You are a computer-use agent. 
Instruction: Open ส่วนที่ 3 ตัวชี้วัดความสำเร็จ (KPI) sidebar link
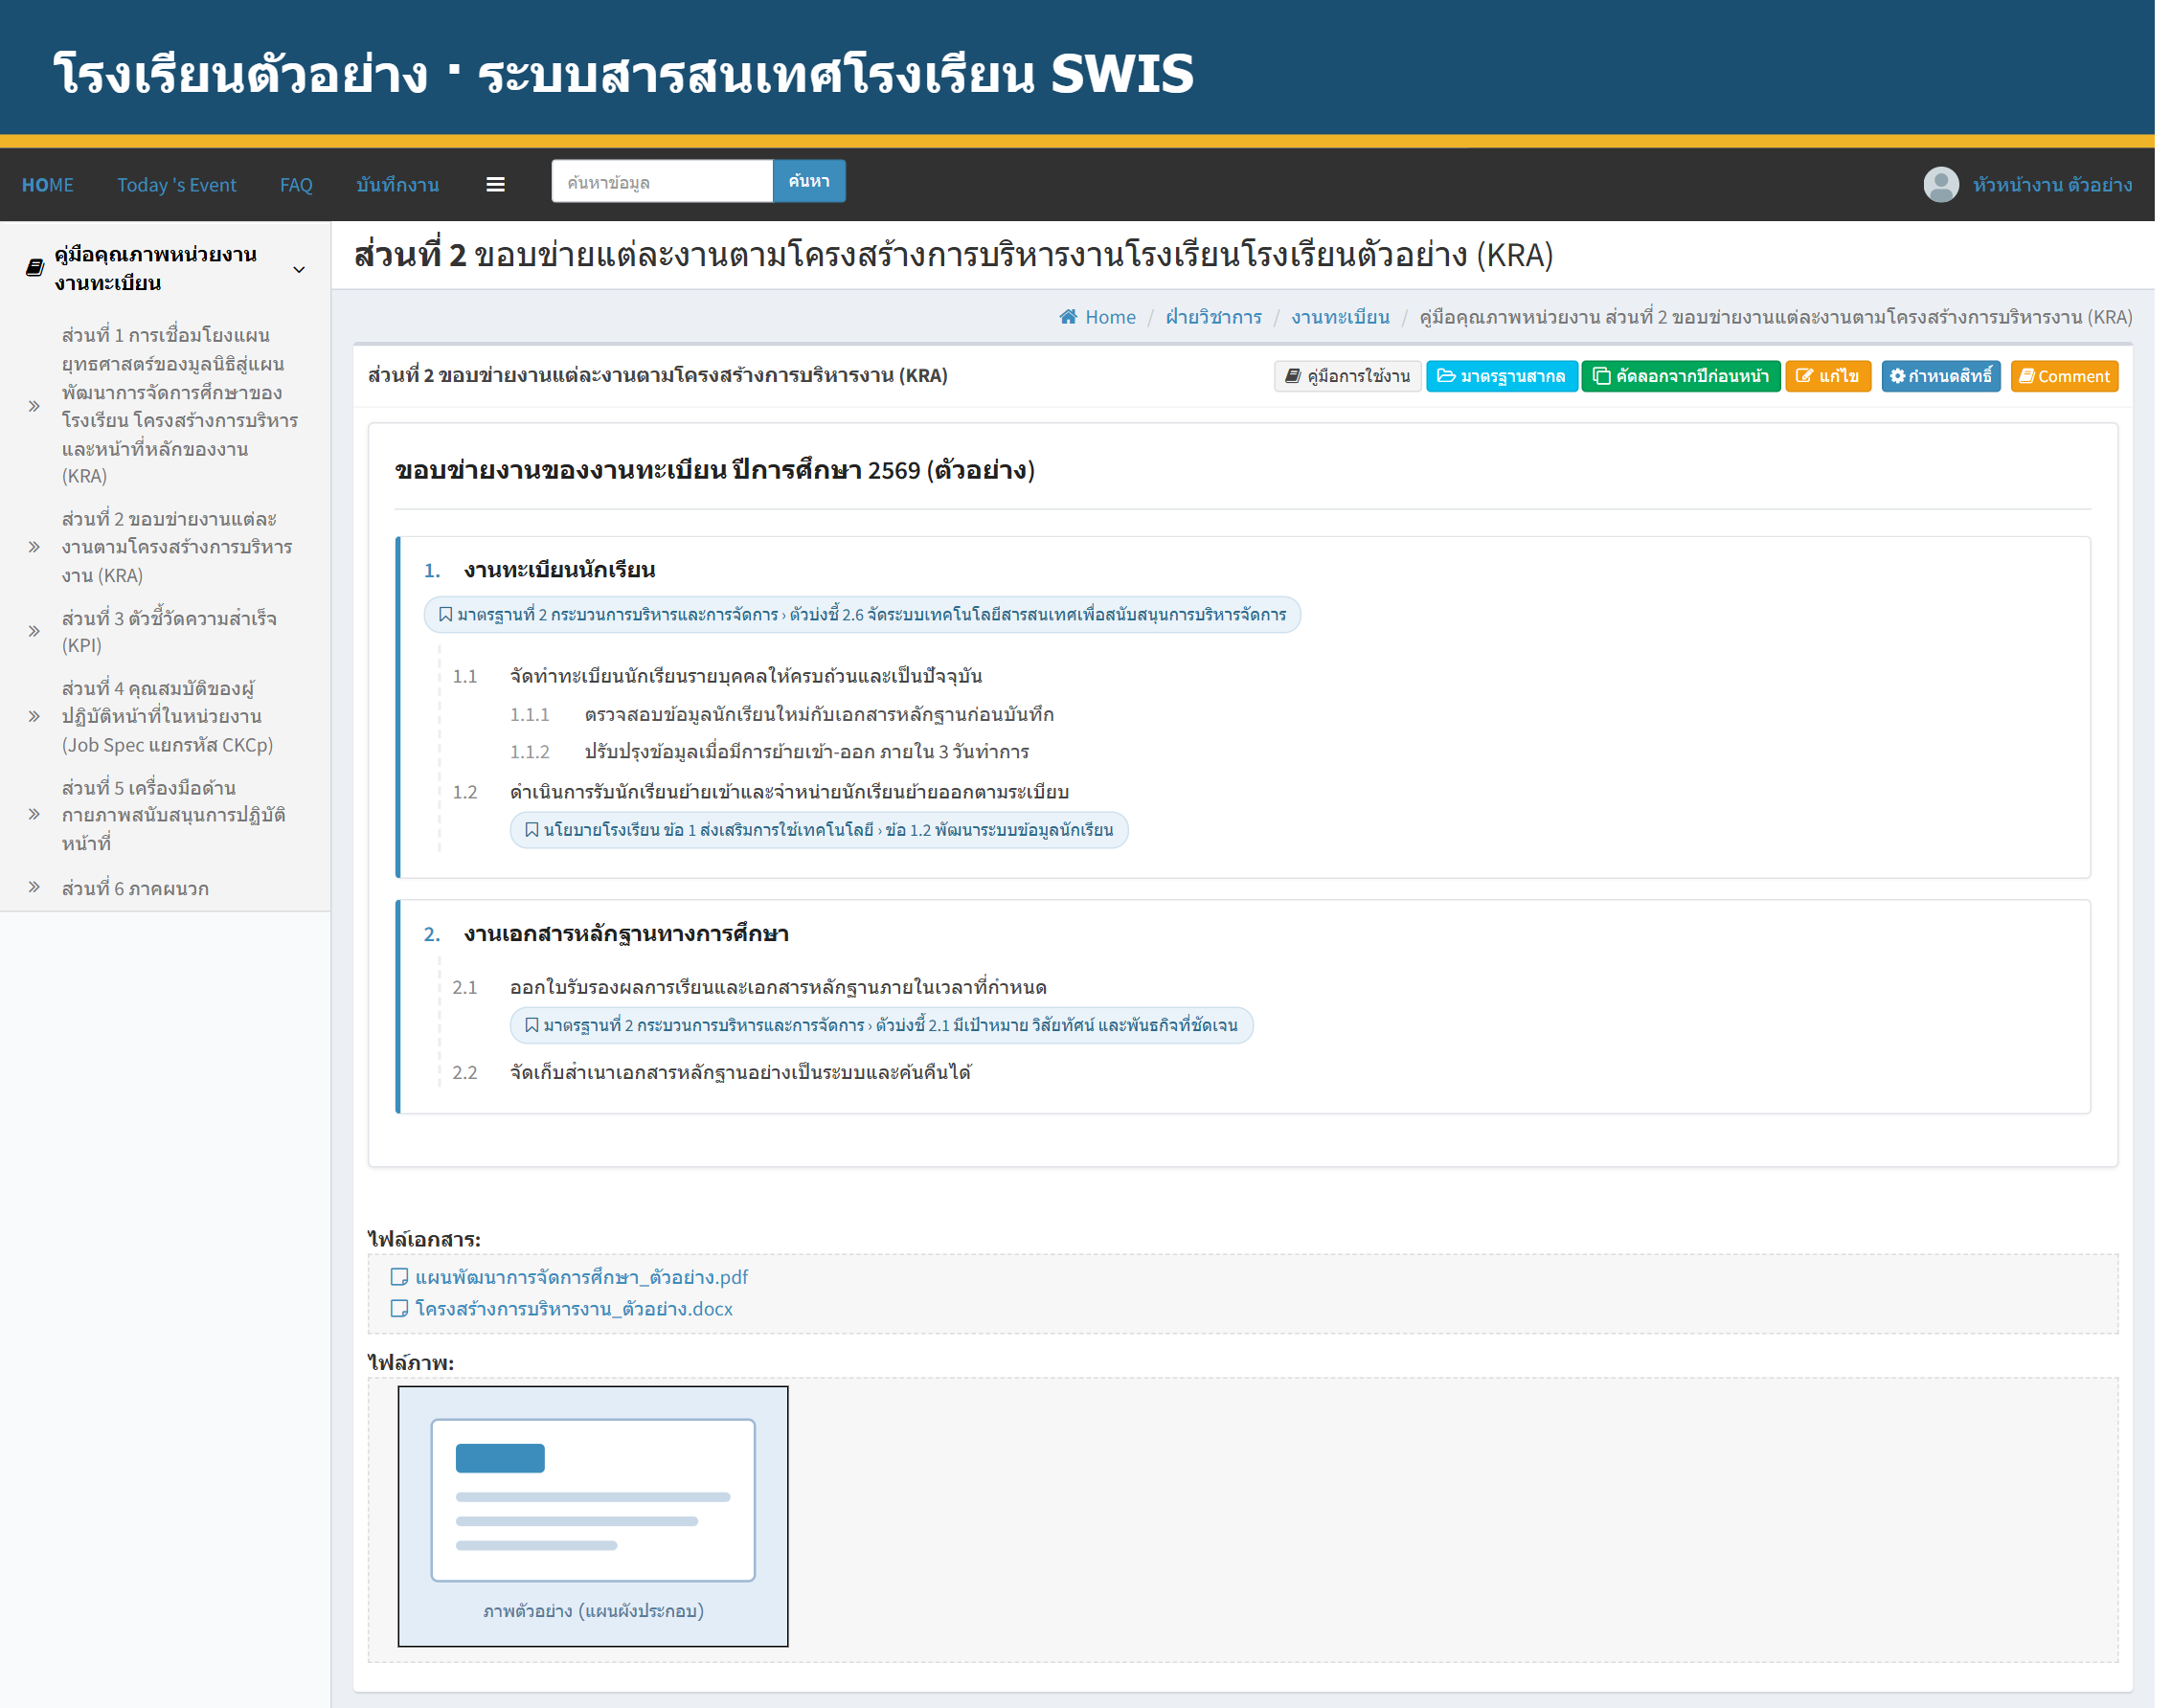tap(169, 631)
